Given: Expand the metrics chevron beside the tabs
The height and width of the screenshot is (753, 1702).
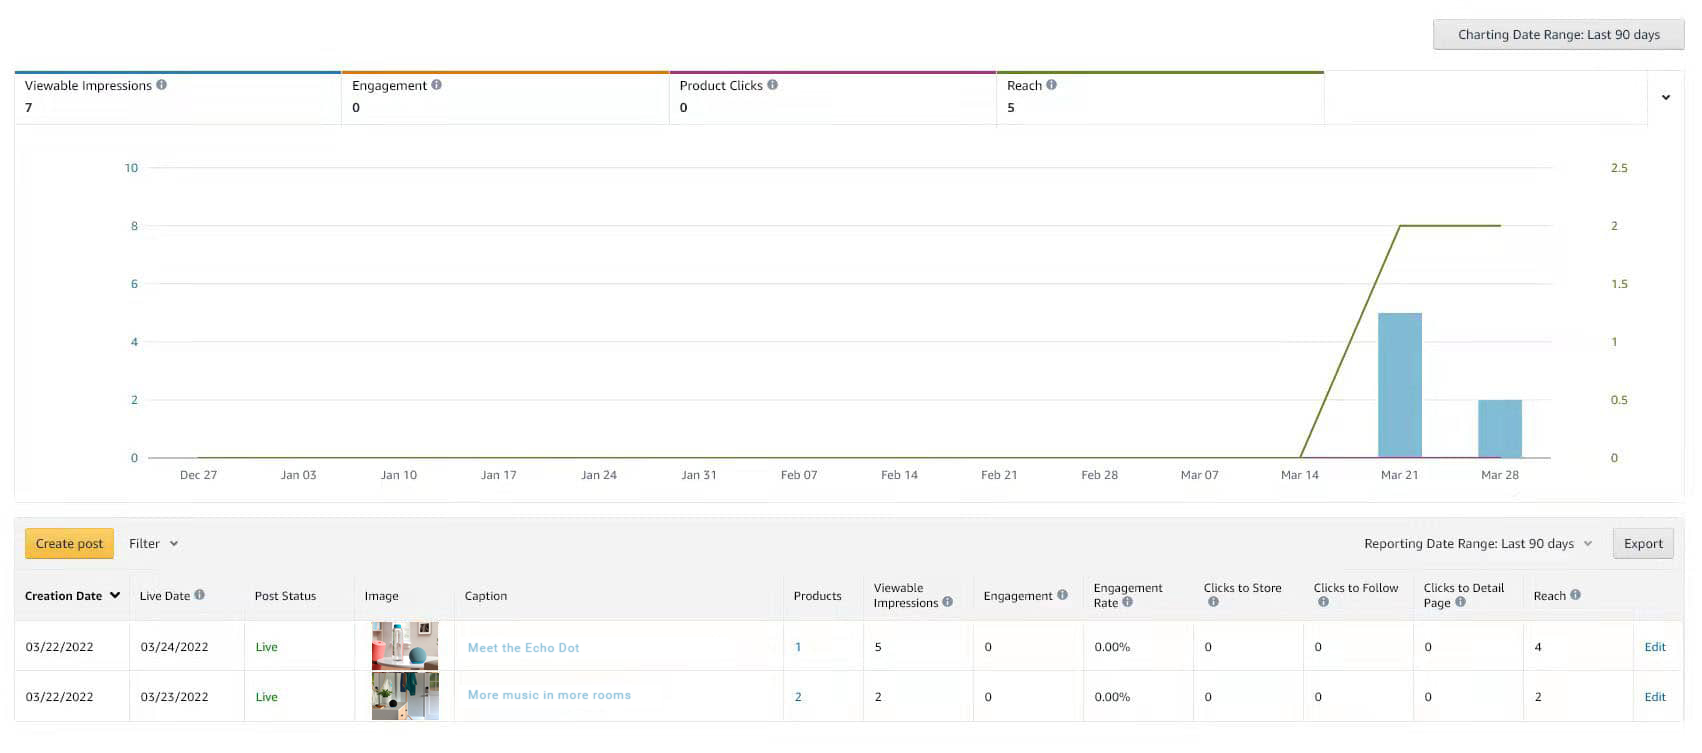Looking at the screenshot, I should 1665,97.
